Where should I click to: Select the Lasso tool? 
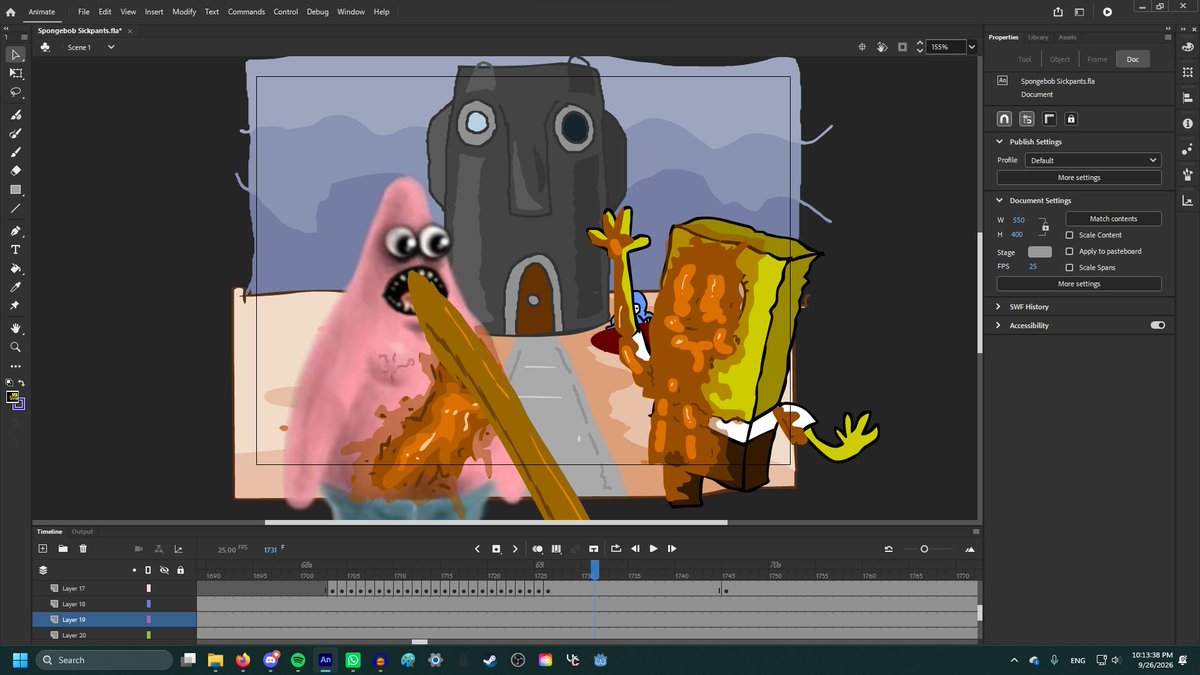(16, 92)
